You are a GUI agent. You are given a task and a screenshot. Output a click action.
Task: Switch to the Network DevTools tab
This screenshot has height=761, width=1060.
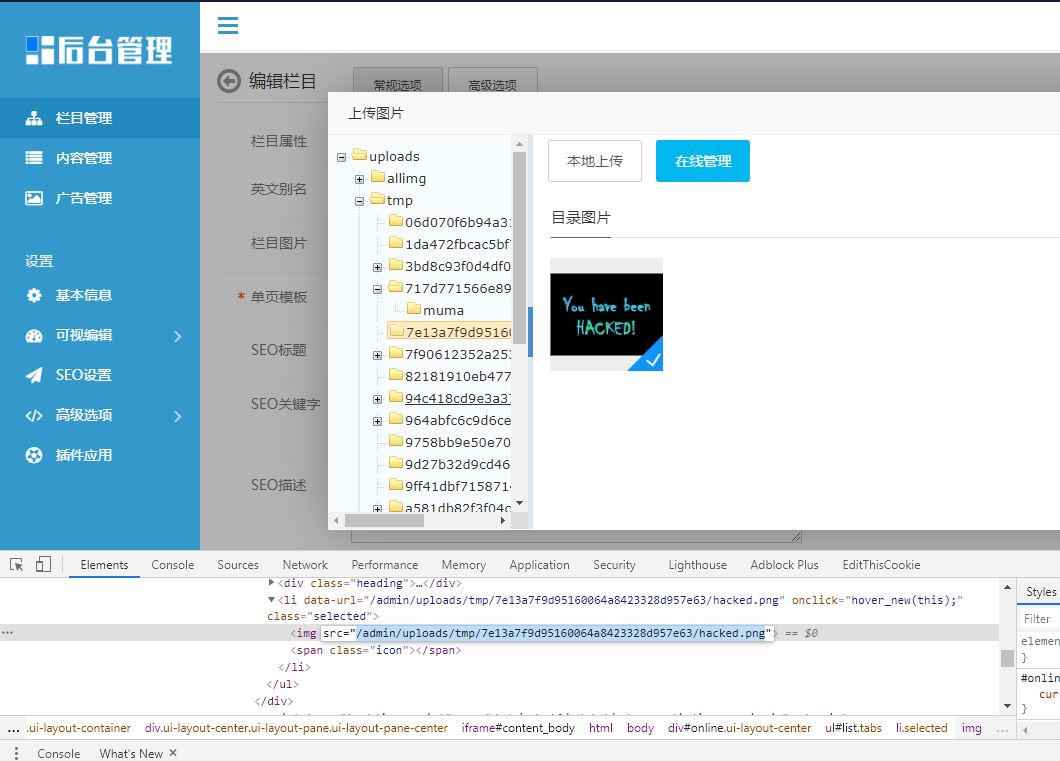coord(305,565)
